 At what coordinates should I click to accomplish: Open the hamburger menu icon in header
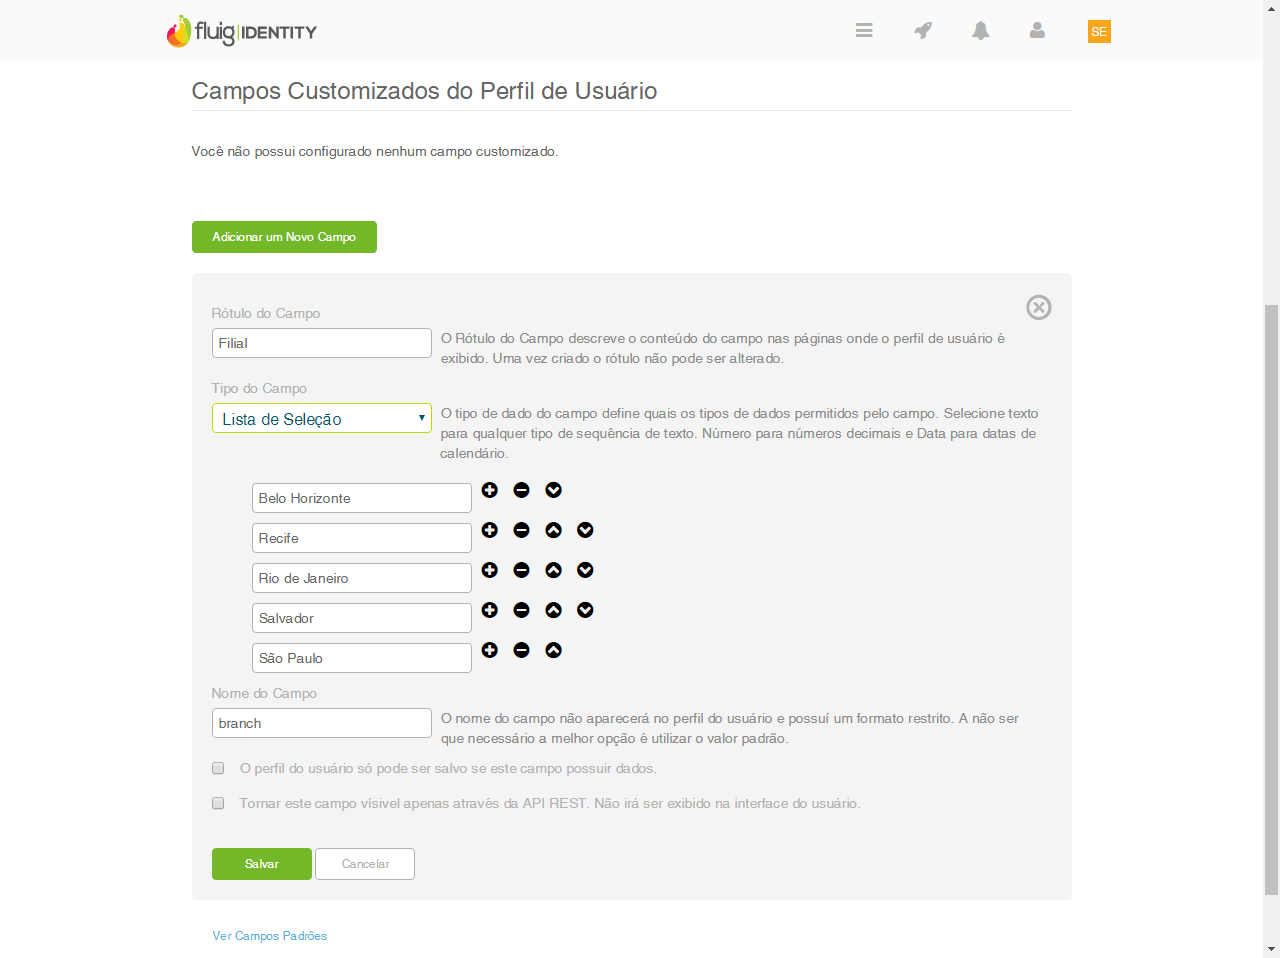(864, 31)
